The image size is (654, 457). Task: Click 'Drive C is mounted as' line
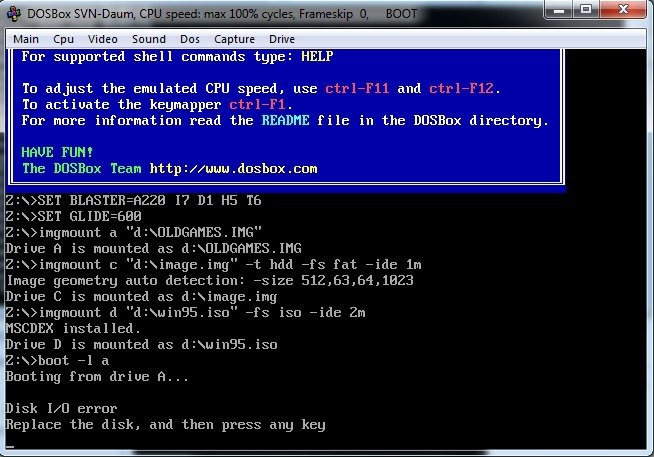pyautogui.click(x=141, y=296)
